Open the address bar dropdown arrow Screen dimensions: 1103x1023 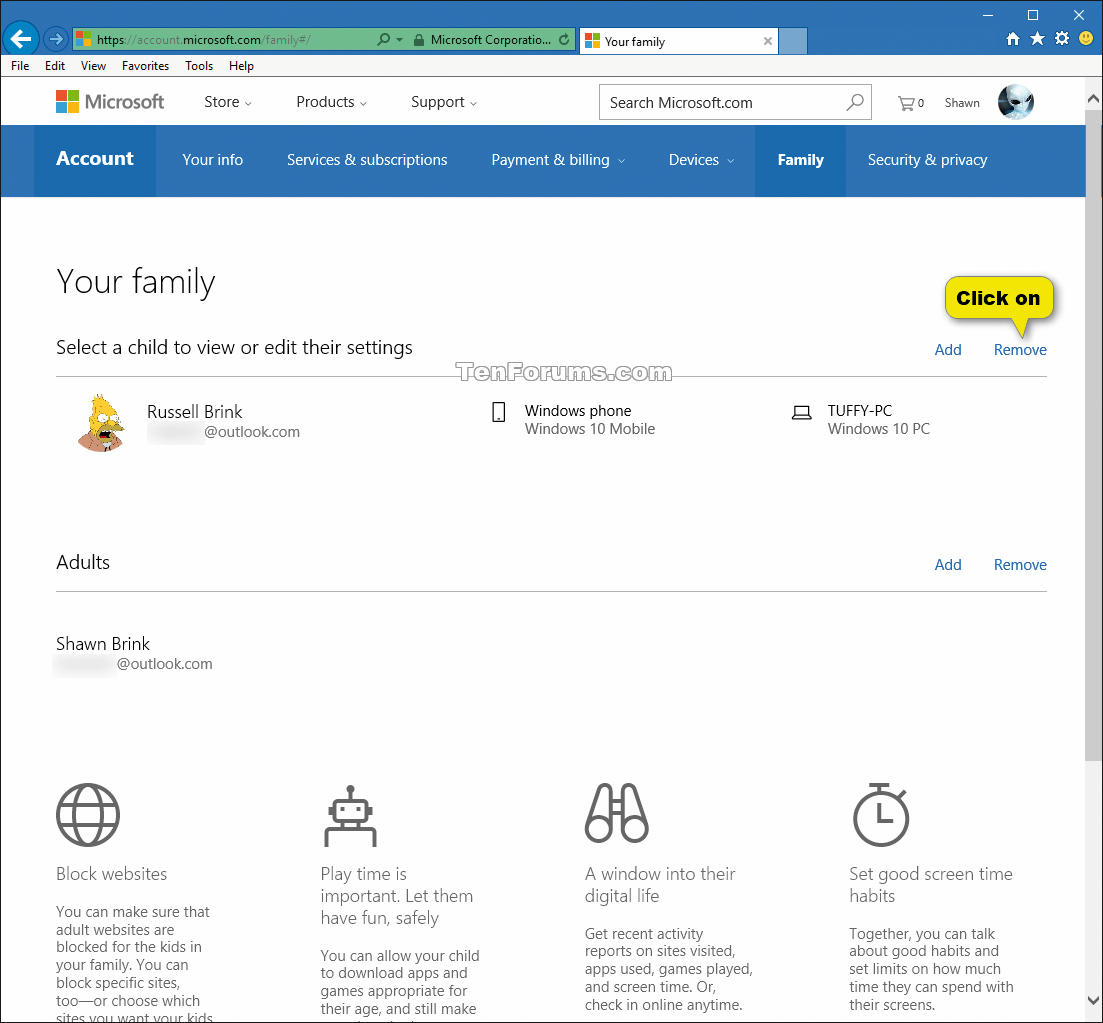coord(400,40)
